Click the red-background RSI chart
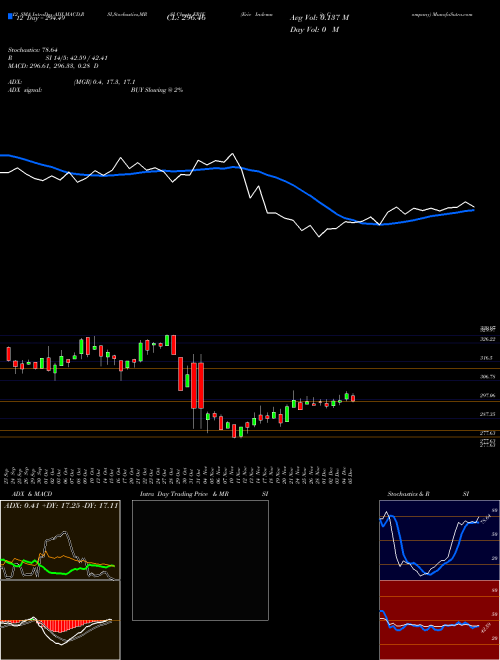The image size is (500, 660). tap(439, 620)
